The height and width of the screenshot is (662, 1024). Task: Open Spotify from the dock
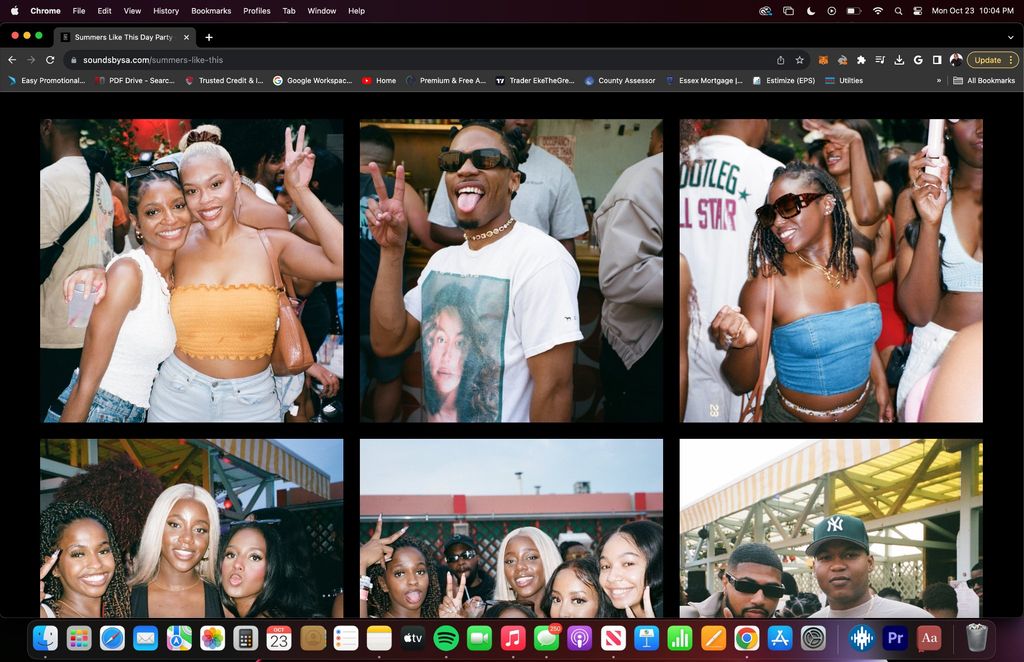point(446,638)
